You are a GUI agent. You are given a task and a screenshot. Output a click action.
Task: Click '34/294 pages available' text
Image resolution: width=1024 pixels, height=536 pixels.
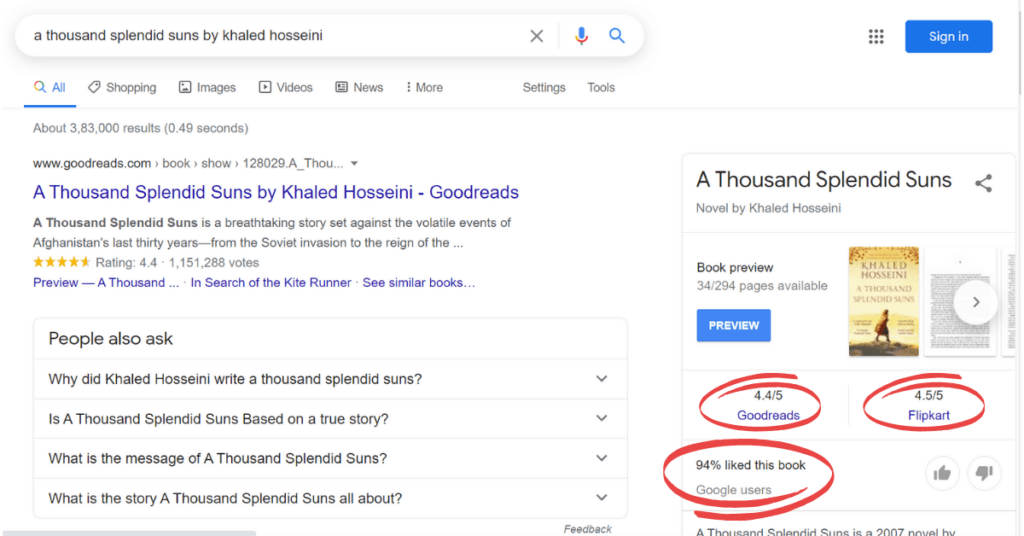pos(761,286)
